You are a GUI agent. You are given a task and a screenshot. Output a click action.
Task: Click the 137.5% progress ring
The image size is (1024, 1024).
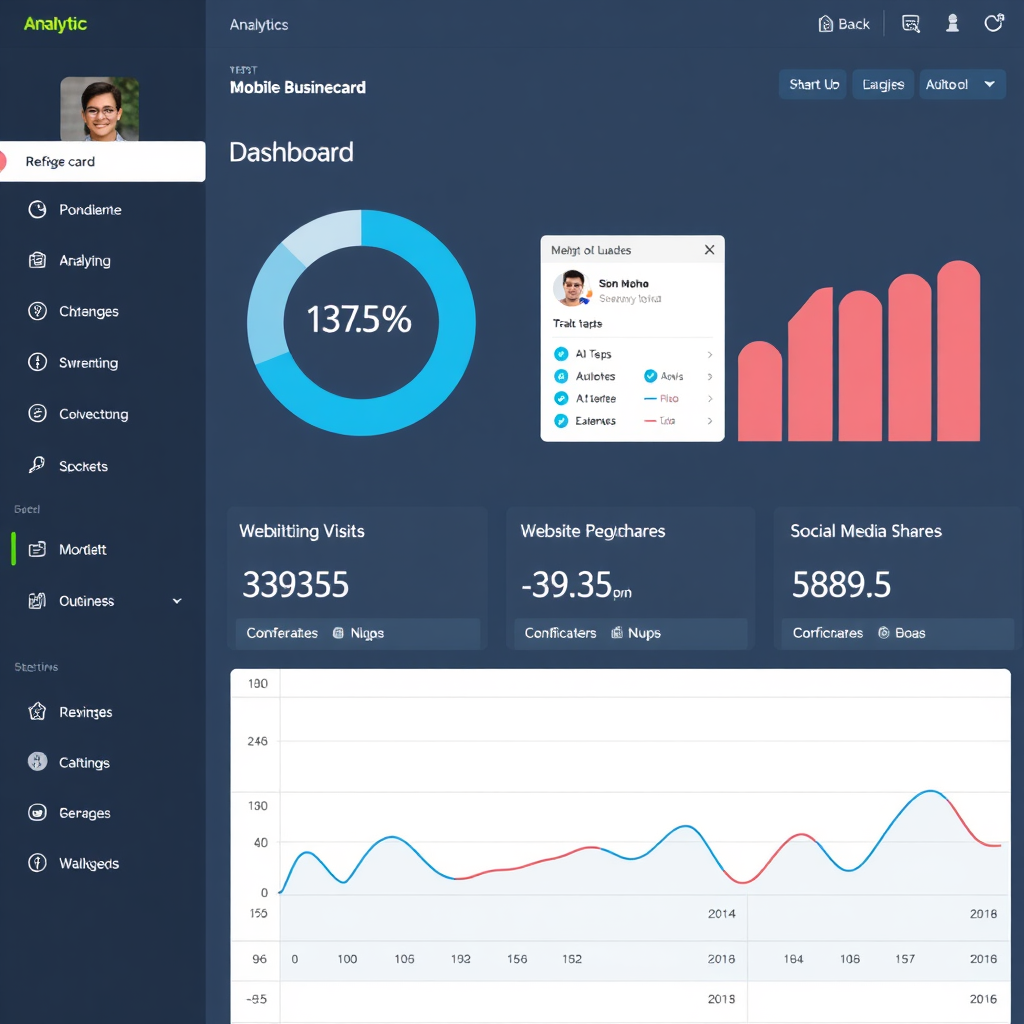tap(361, 322)
